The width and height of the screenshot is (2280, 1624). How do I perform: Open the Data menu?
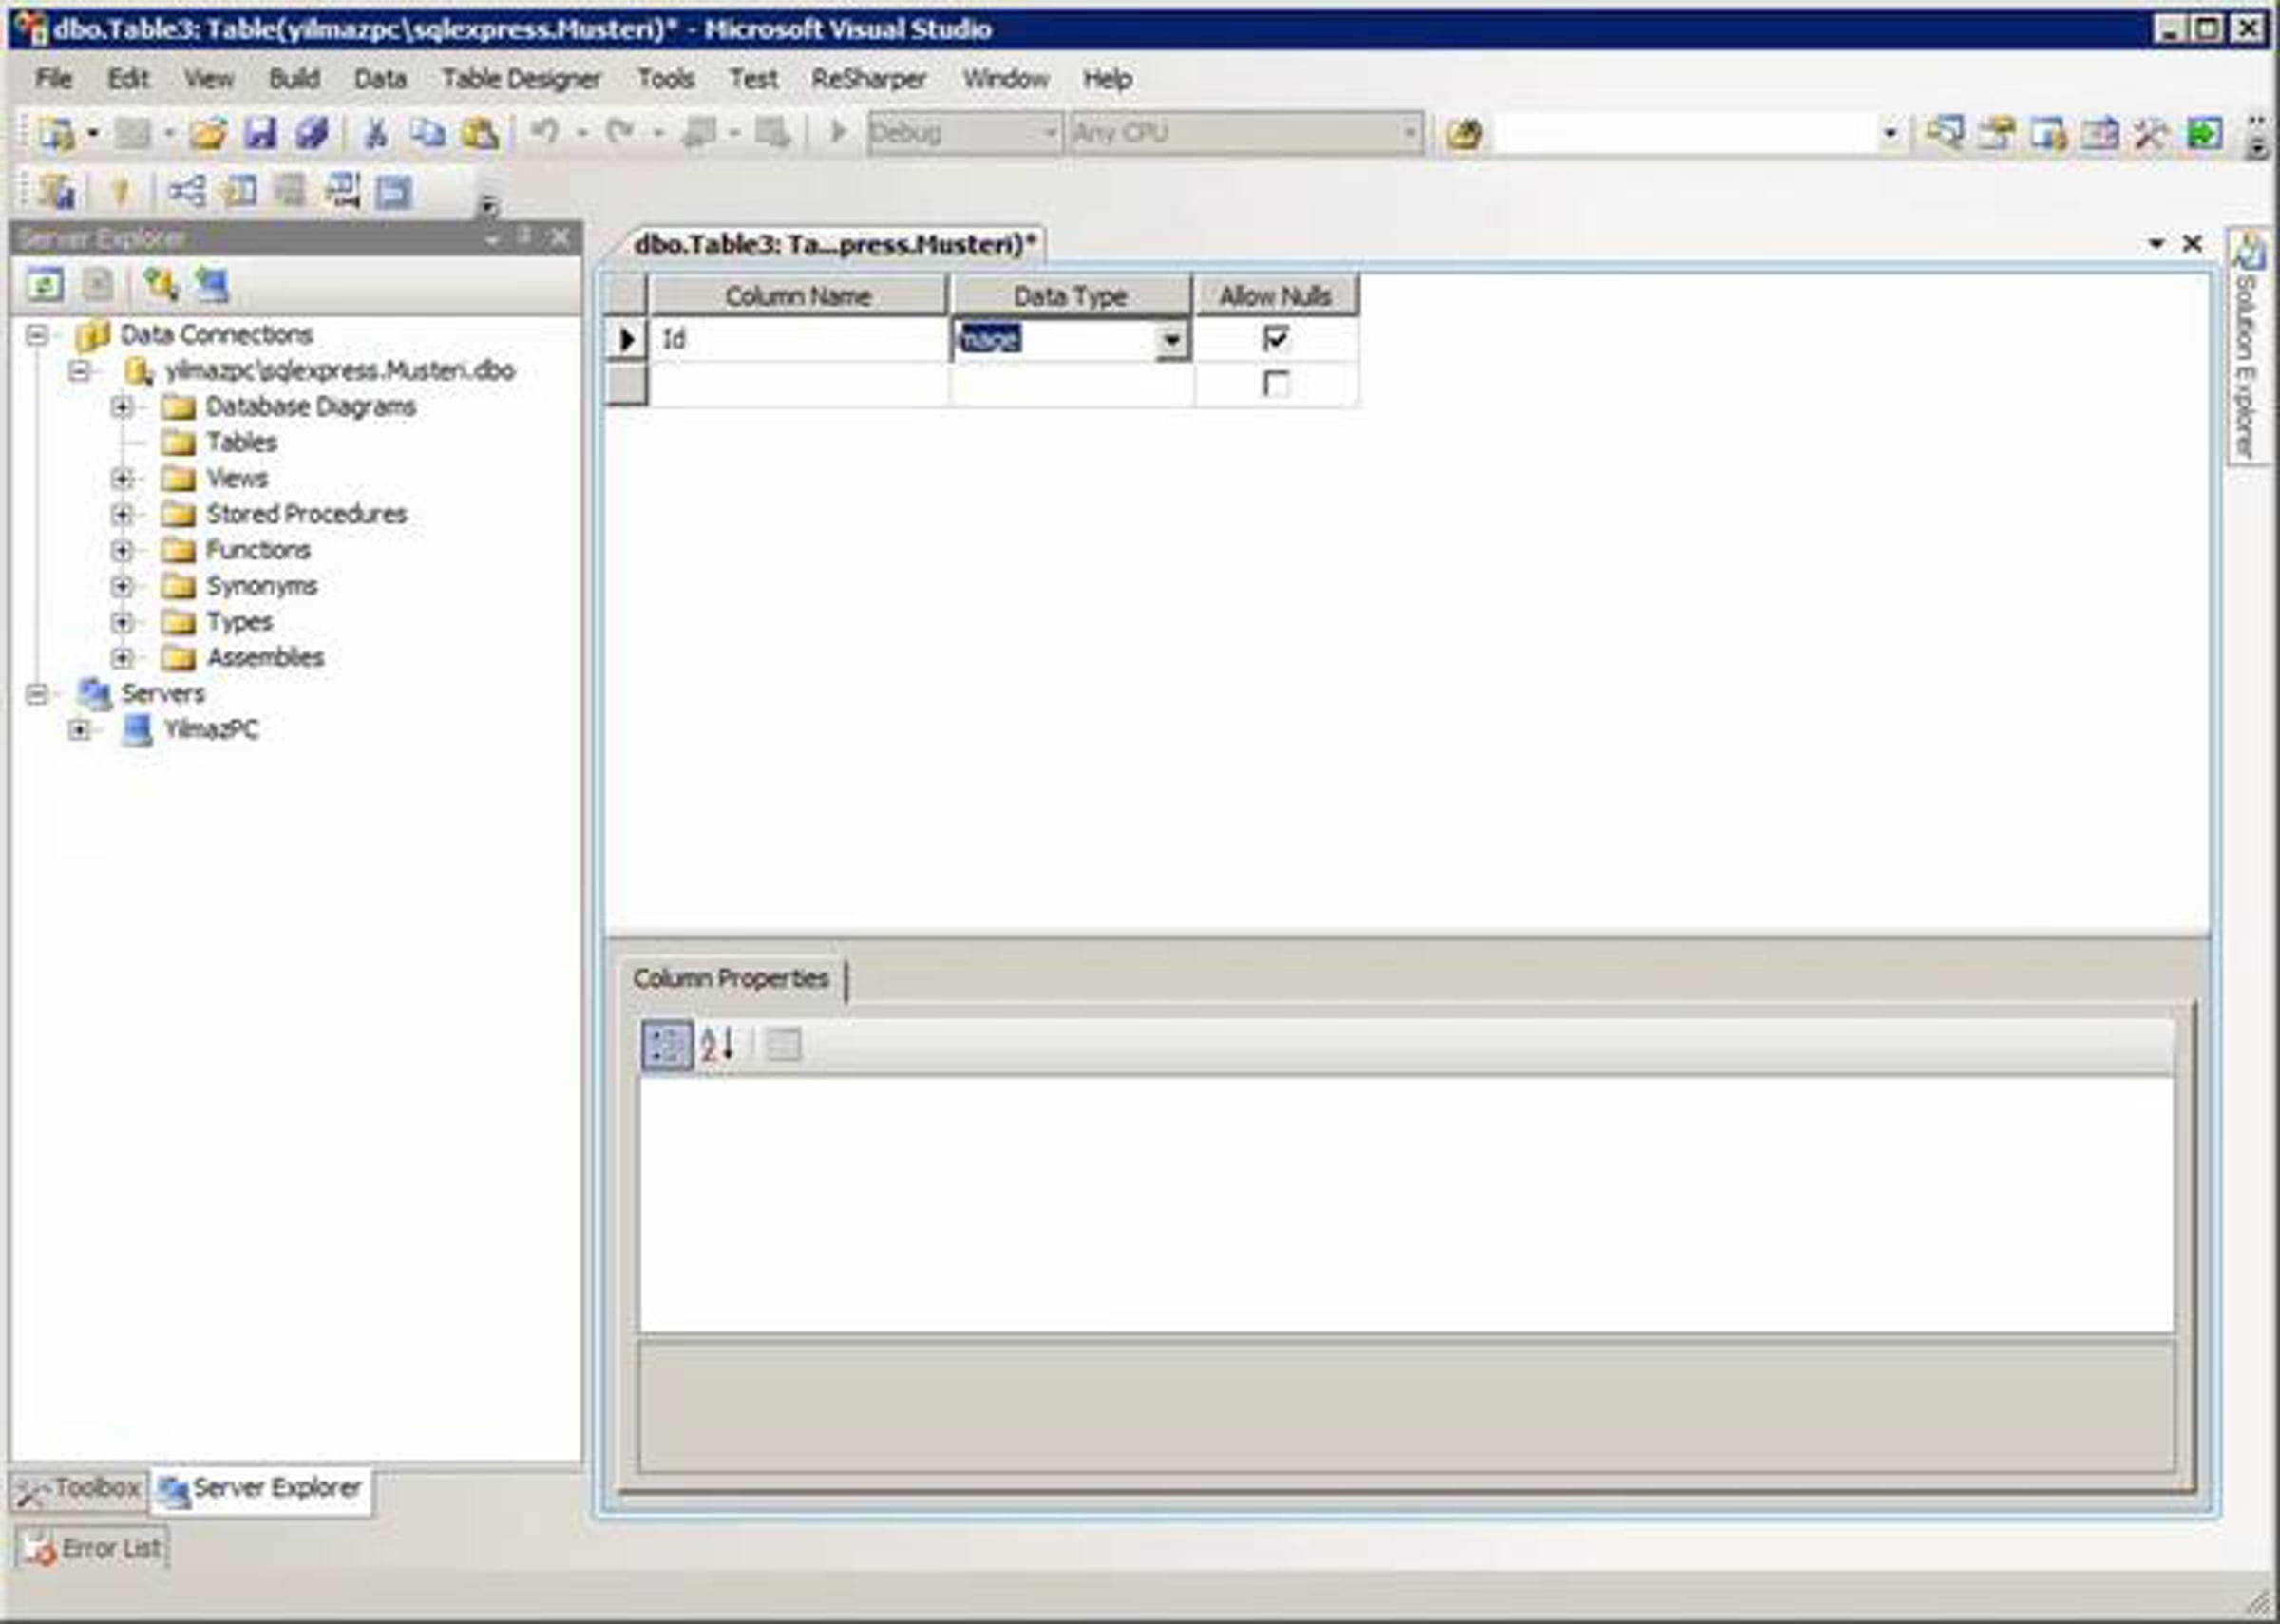click(381, 79)
